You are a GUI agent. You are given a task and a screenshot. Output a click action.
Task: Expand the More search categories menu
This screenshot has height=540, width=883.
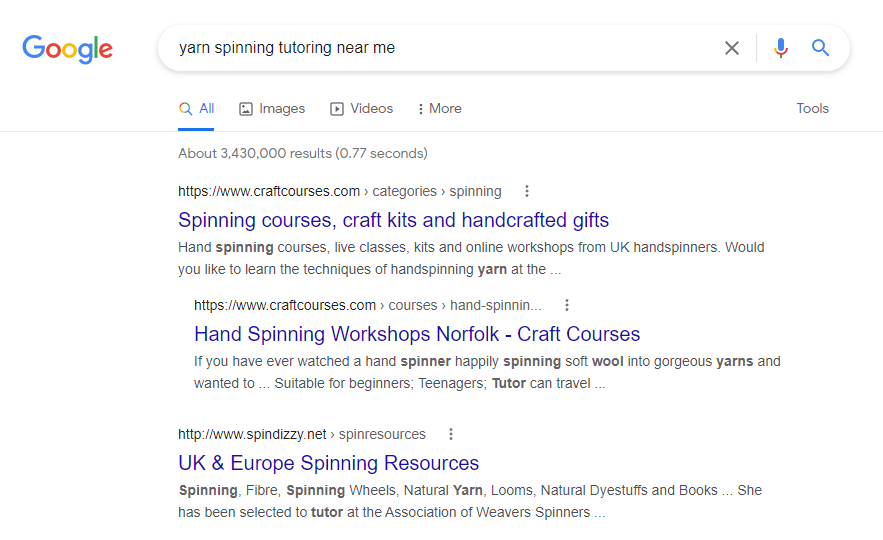pos(439,109)
